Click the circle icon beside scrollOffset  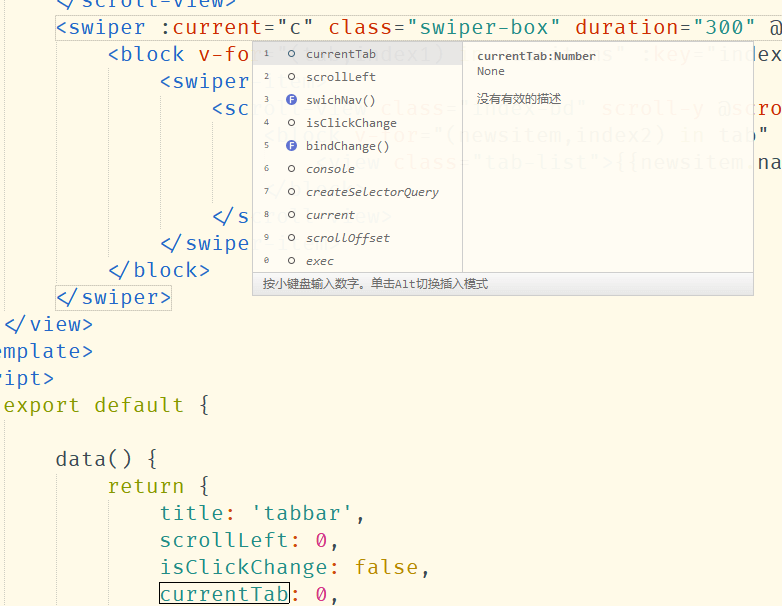pyautogui.click(x=291, y=237)
